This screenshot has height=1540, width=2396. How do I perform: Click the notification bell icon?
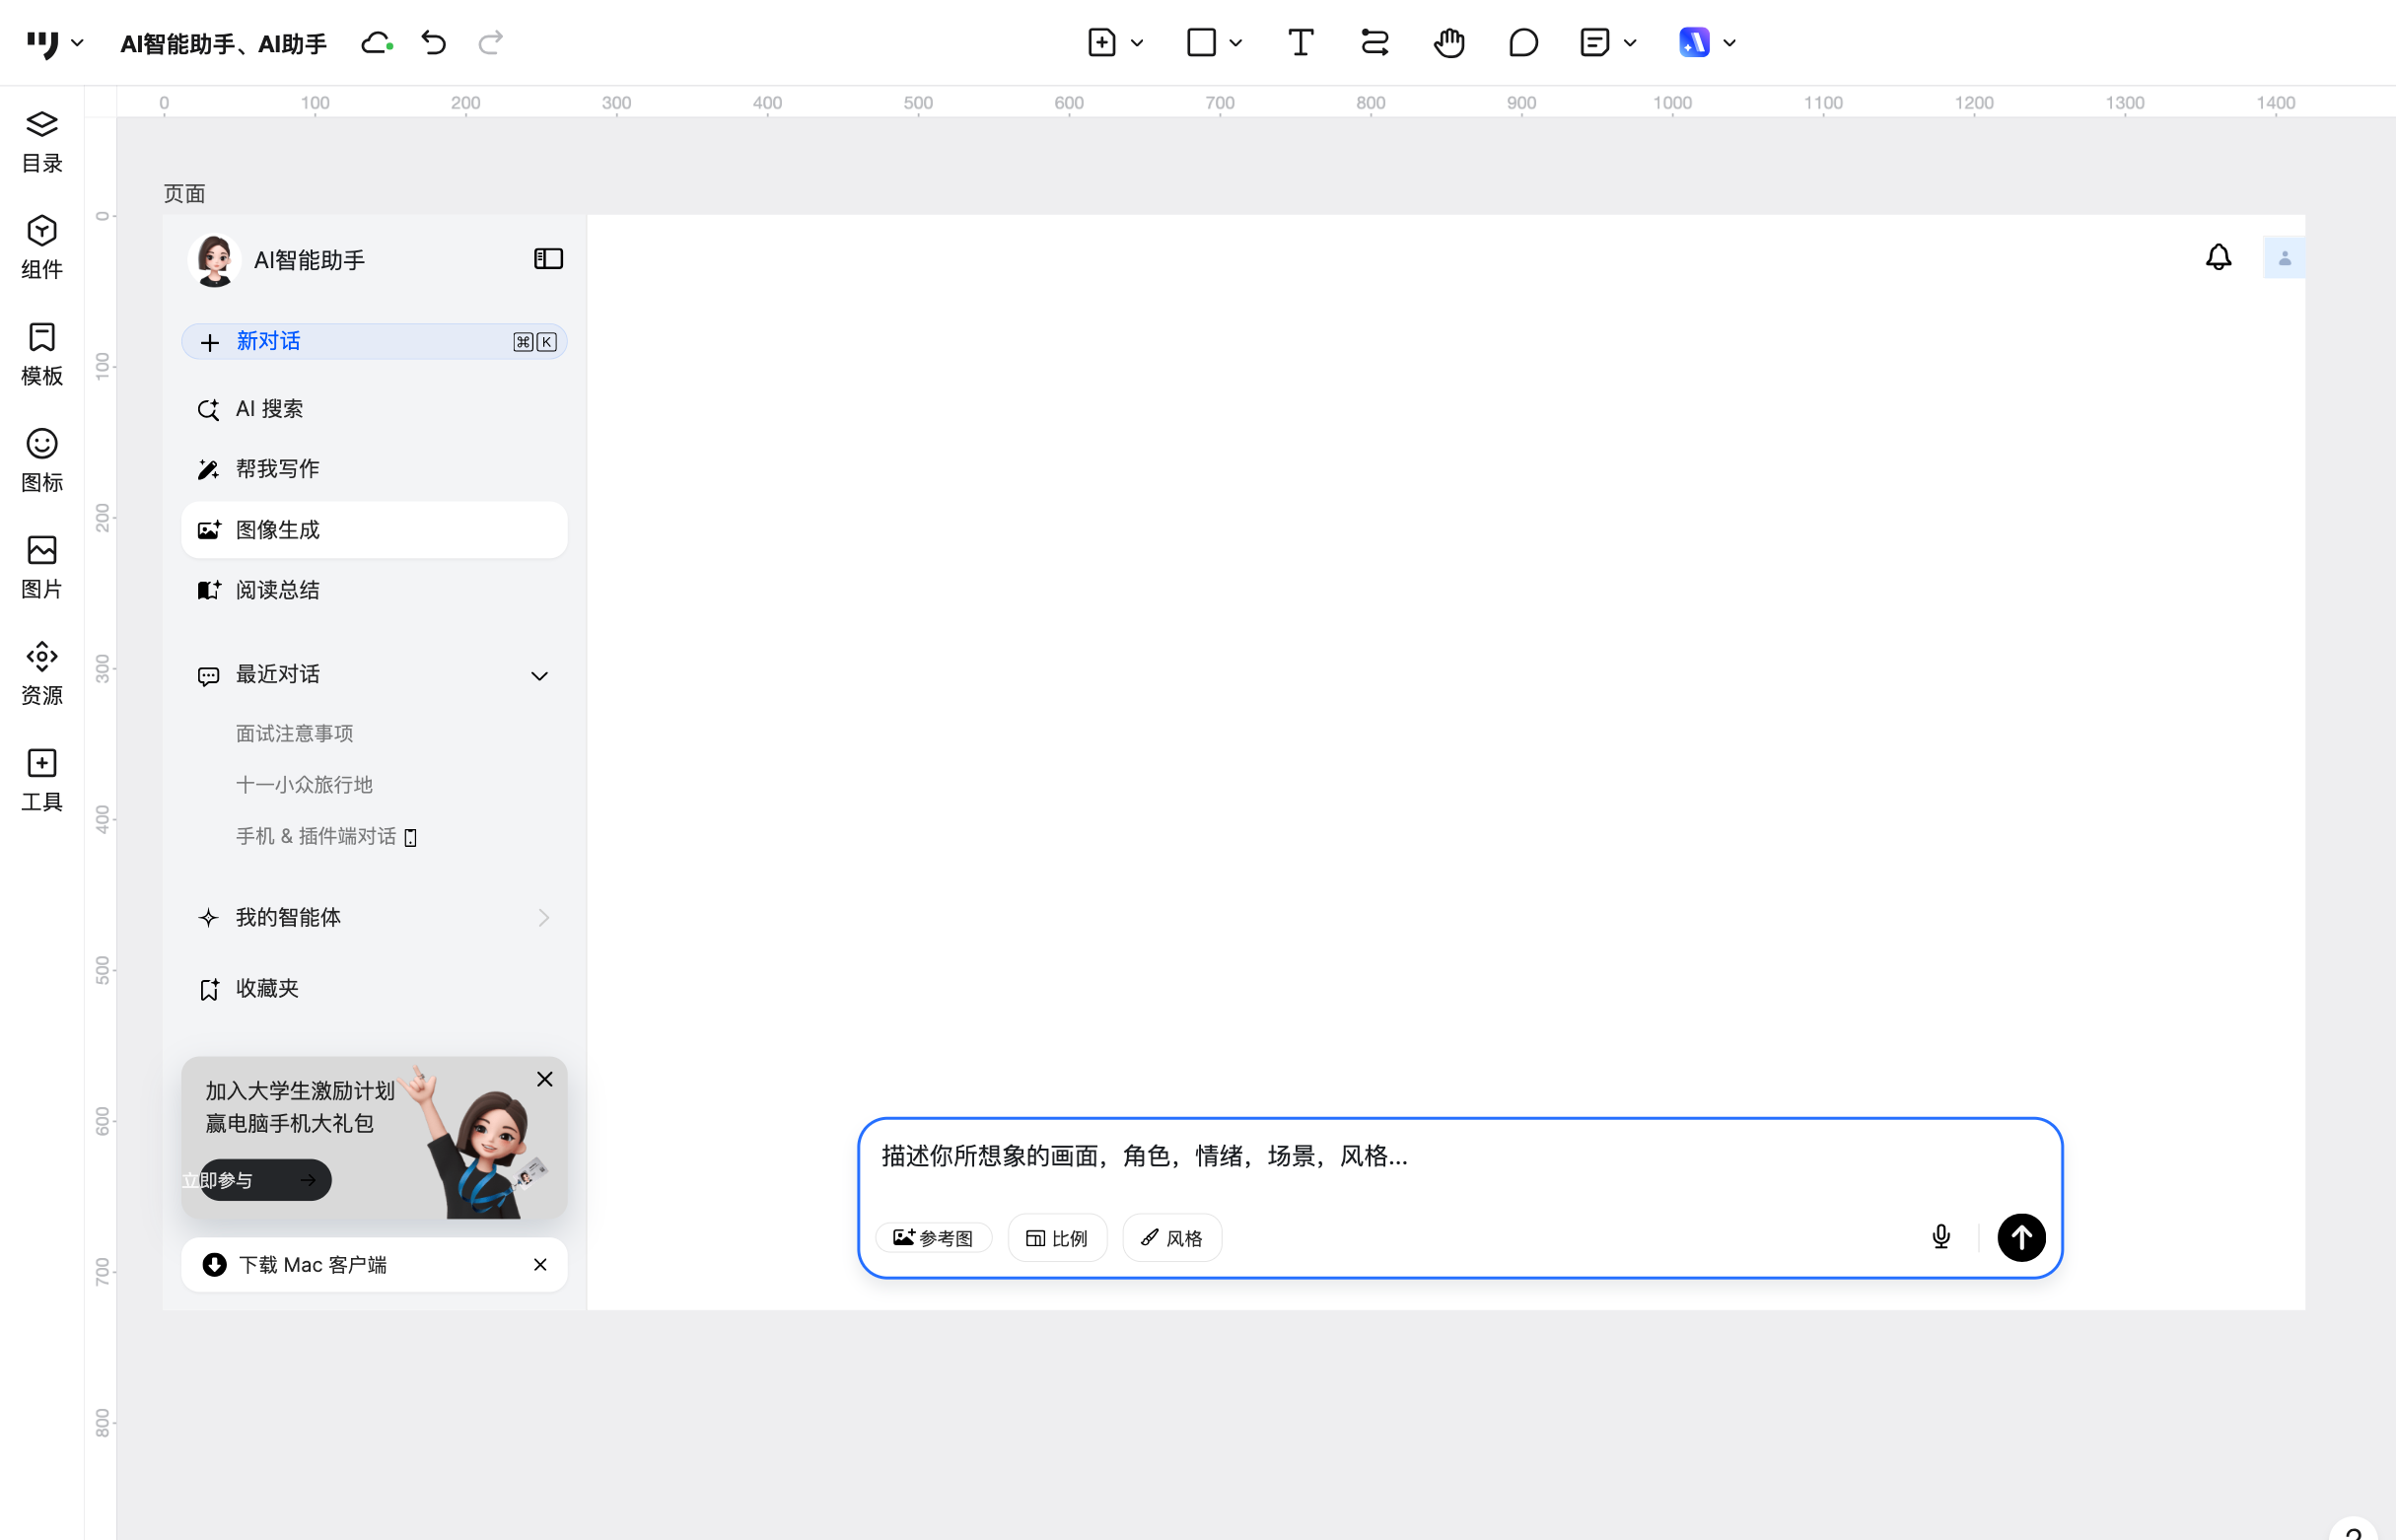[x=2218, y=258]
